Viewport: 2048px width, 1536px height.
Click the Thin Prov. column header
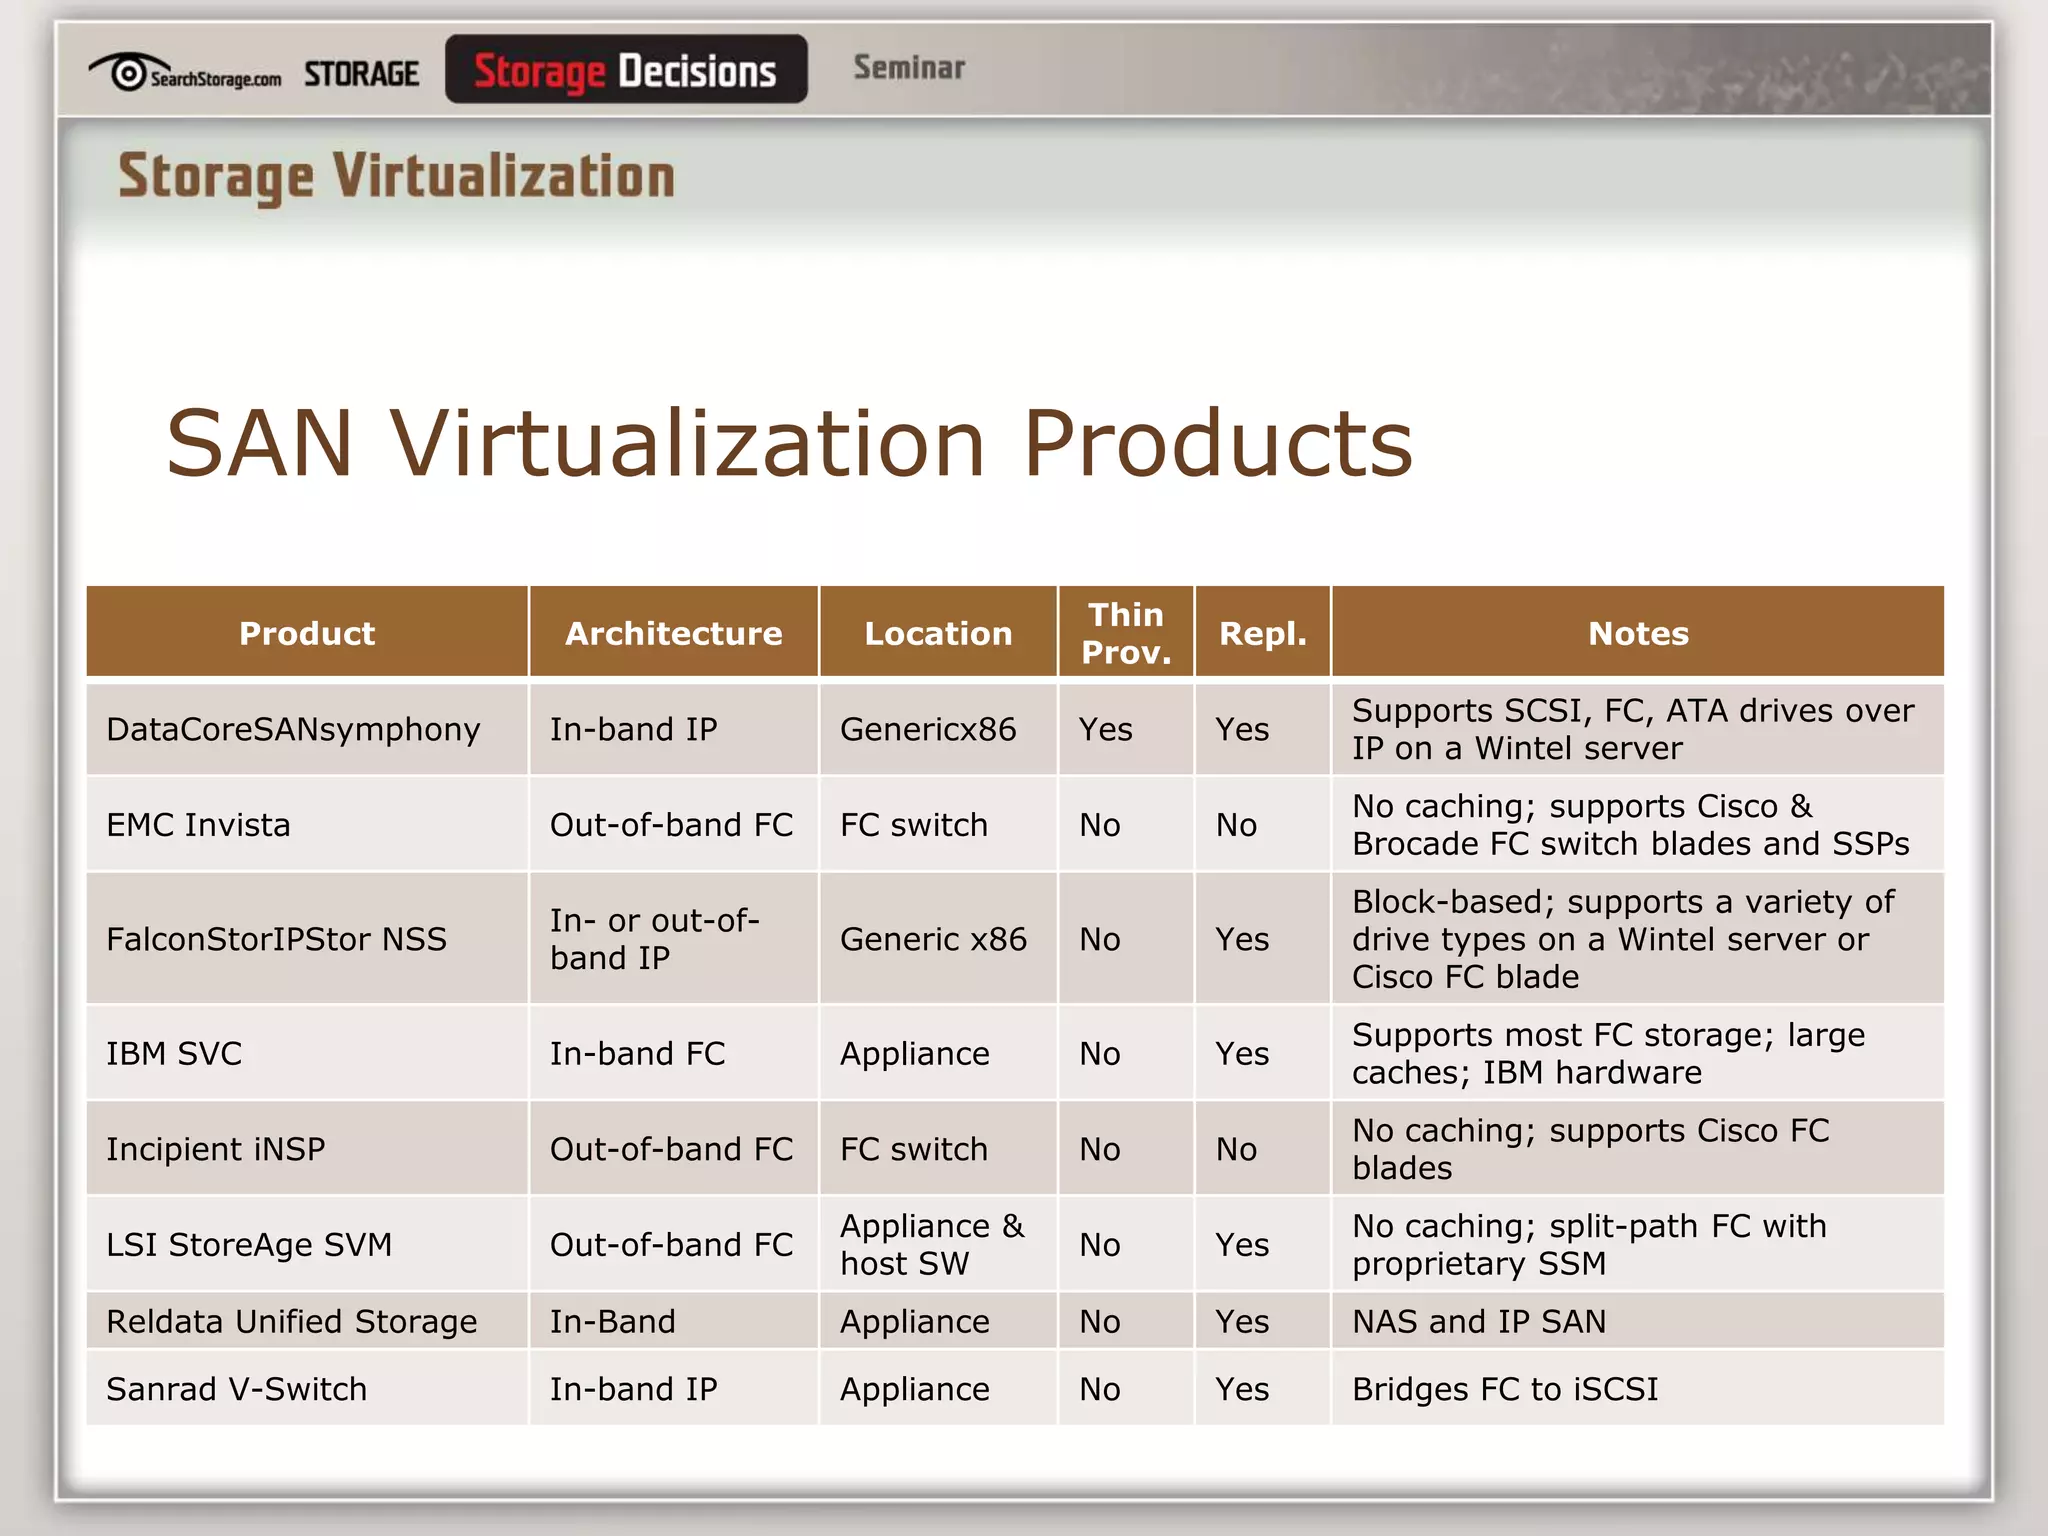coord(1126,632)
